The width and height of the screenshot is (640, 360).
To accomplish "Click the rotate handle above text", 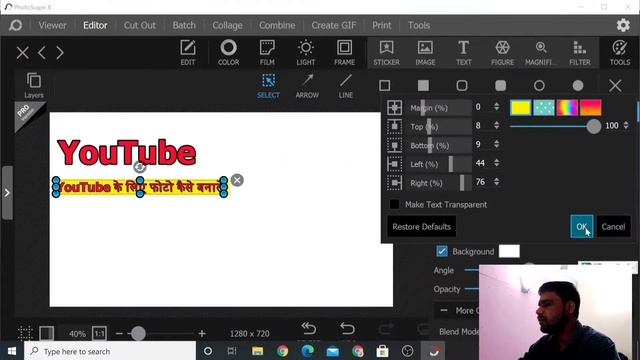I will [140, 167].
